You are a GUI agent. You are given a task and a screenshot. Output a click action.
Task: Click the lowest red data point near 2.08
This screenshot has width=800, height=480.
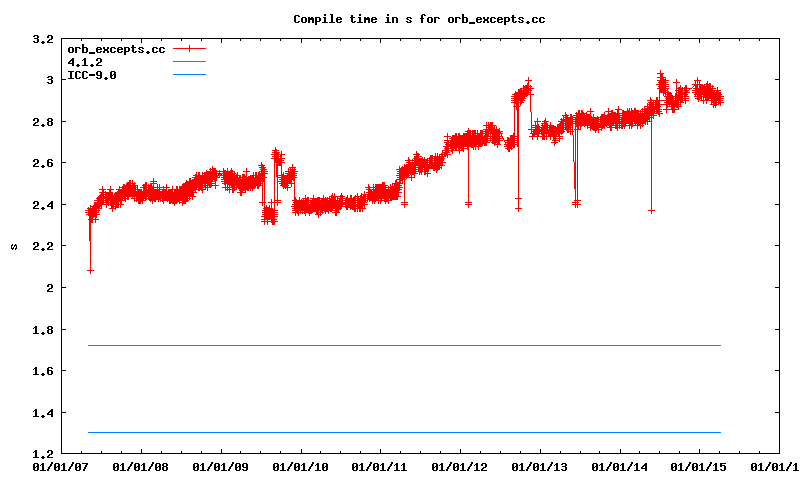(91, 270)
